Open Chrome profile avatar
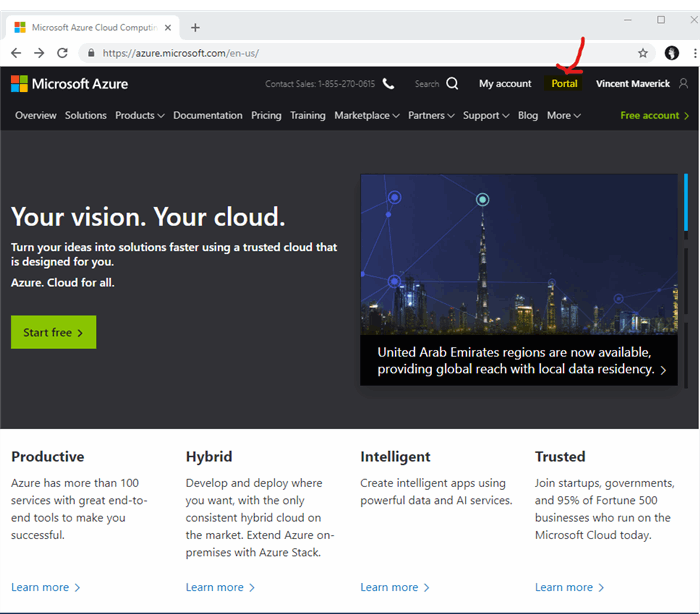The image size is (700, 614). coord(671,53)
